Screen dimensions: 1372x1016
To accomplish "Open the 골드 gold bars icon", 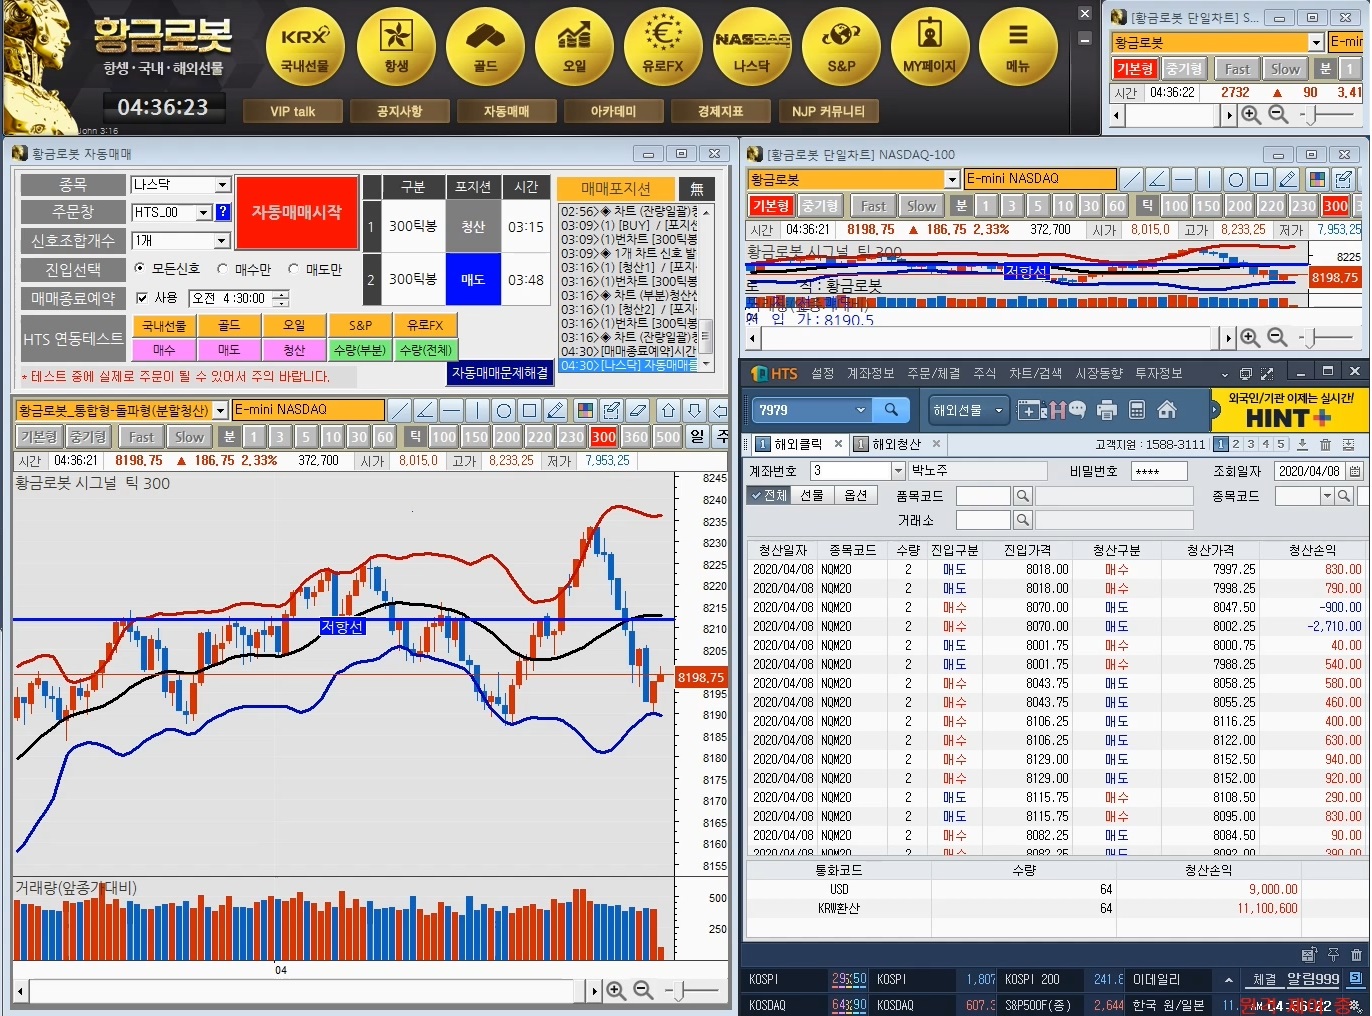I will 485,46.
